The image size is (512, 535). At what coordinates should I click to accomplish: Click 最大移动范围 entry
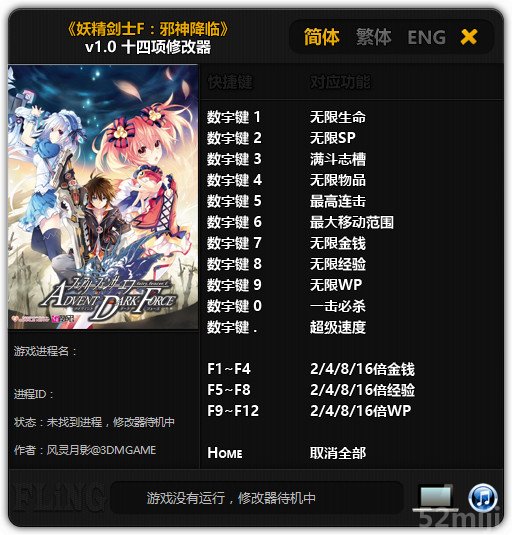tap(352, 222)
